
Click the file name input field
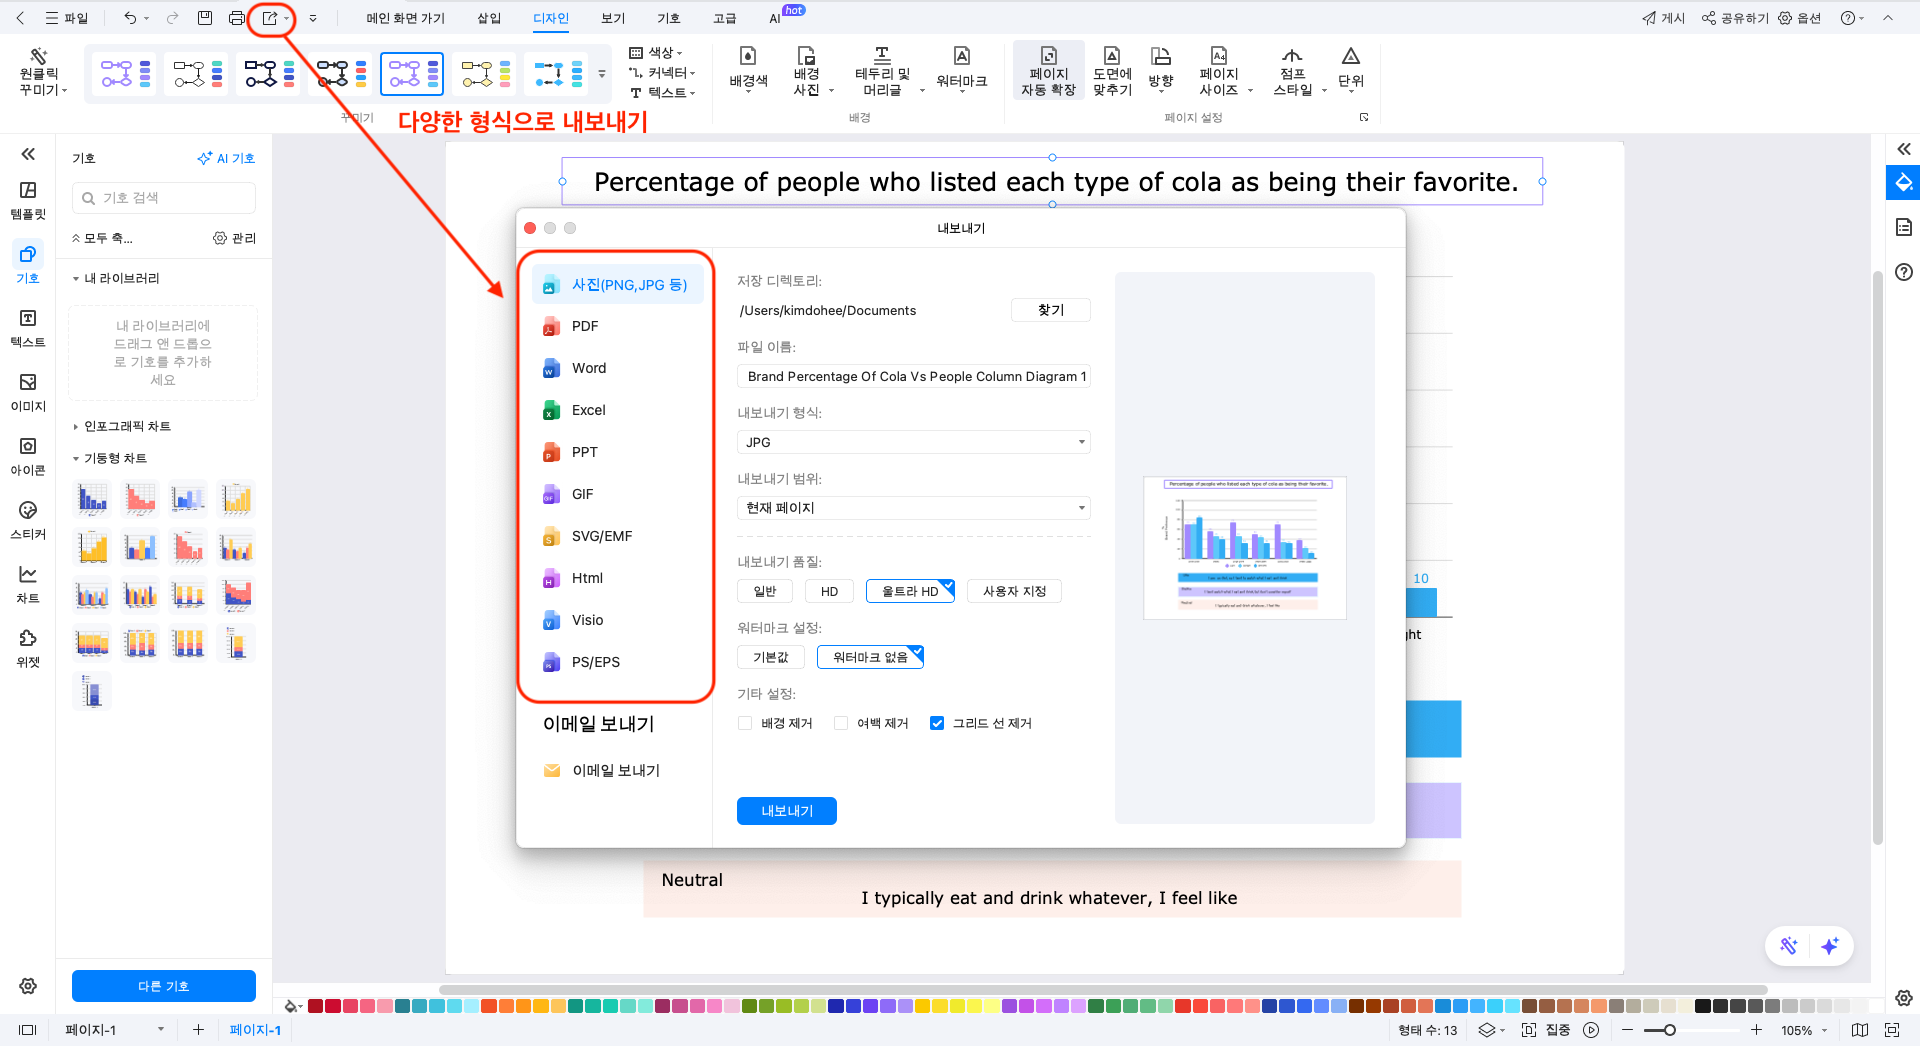(x=913, y=376)
